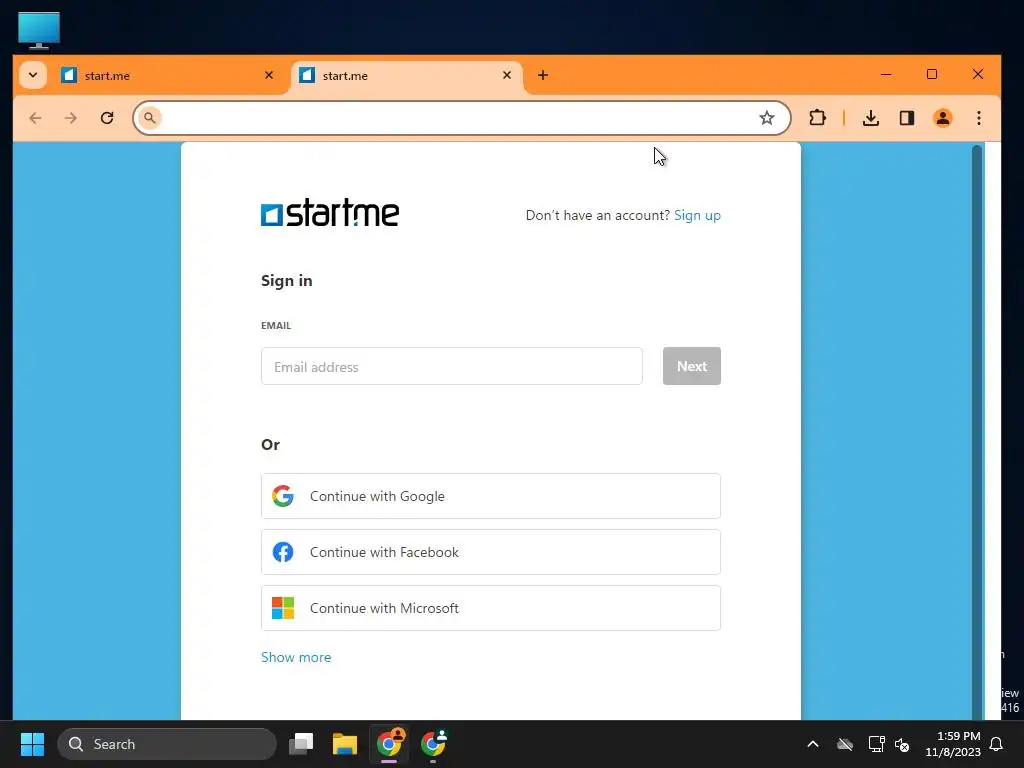Image resolution: width=1024 pixels, height=768 pixels.
Task: Click the Next button
Action: [x=692, y=366]
